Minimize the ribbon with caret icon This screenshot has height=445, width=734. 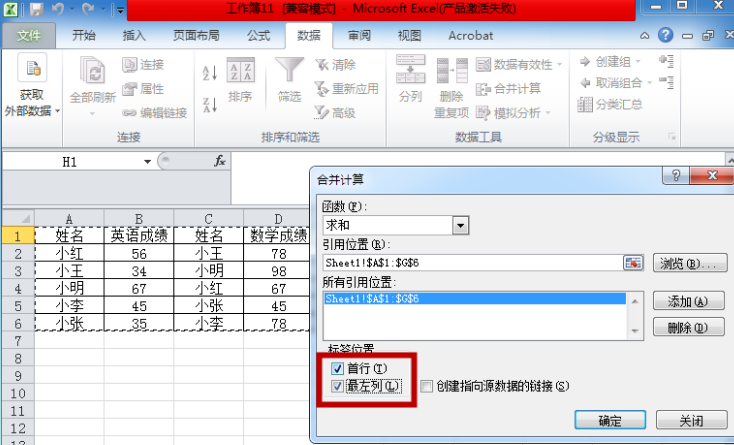tap(645, 36)
